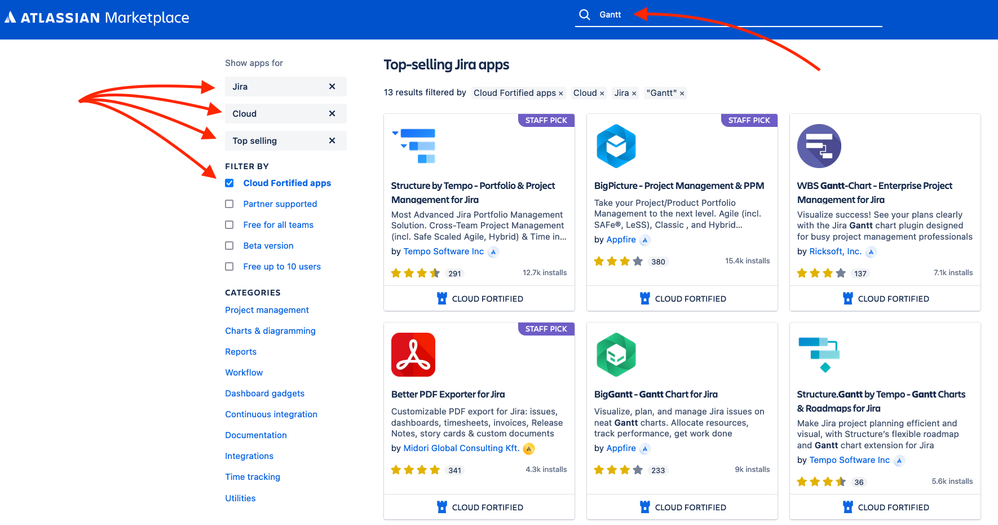Open BigGantt - Gantt Chart for Jira title

pyautogui.click(x=656, y=395)
